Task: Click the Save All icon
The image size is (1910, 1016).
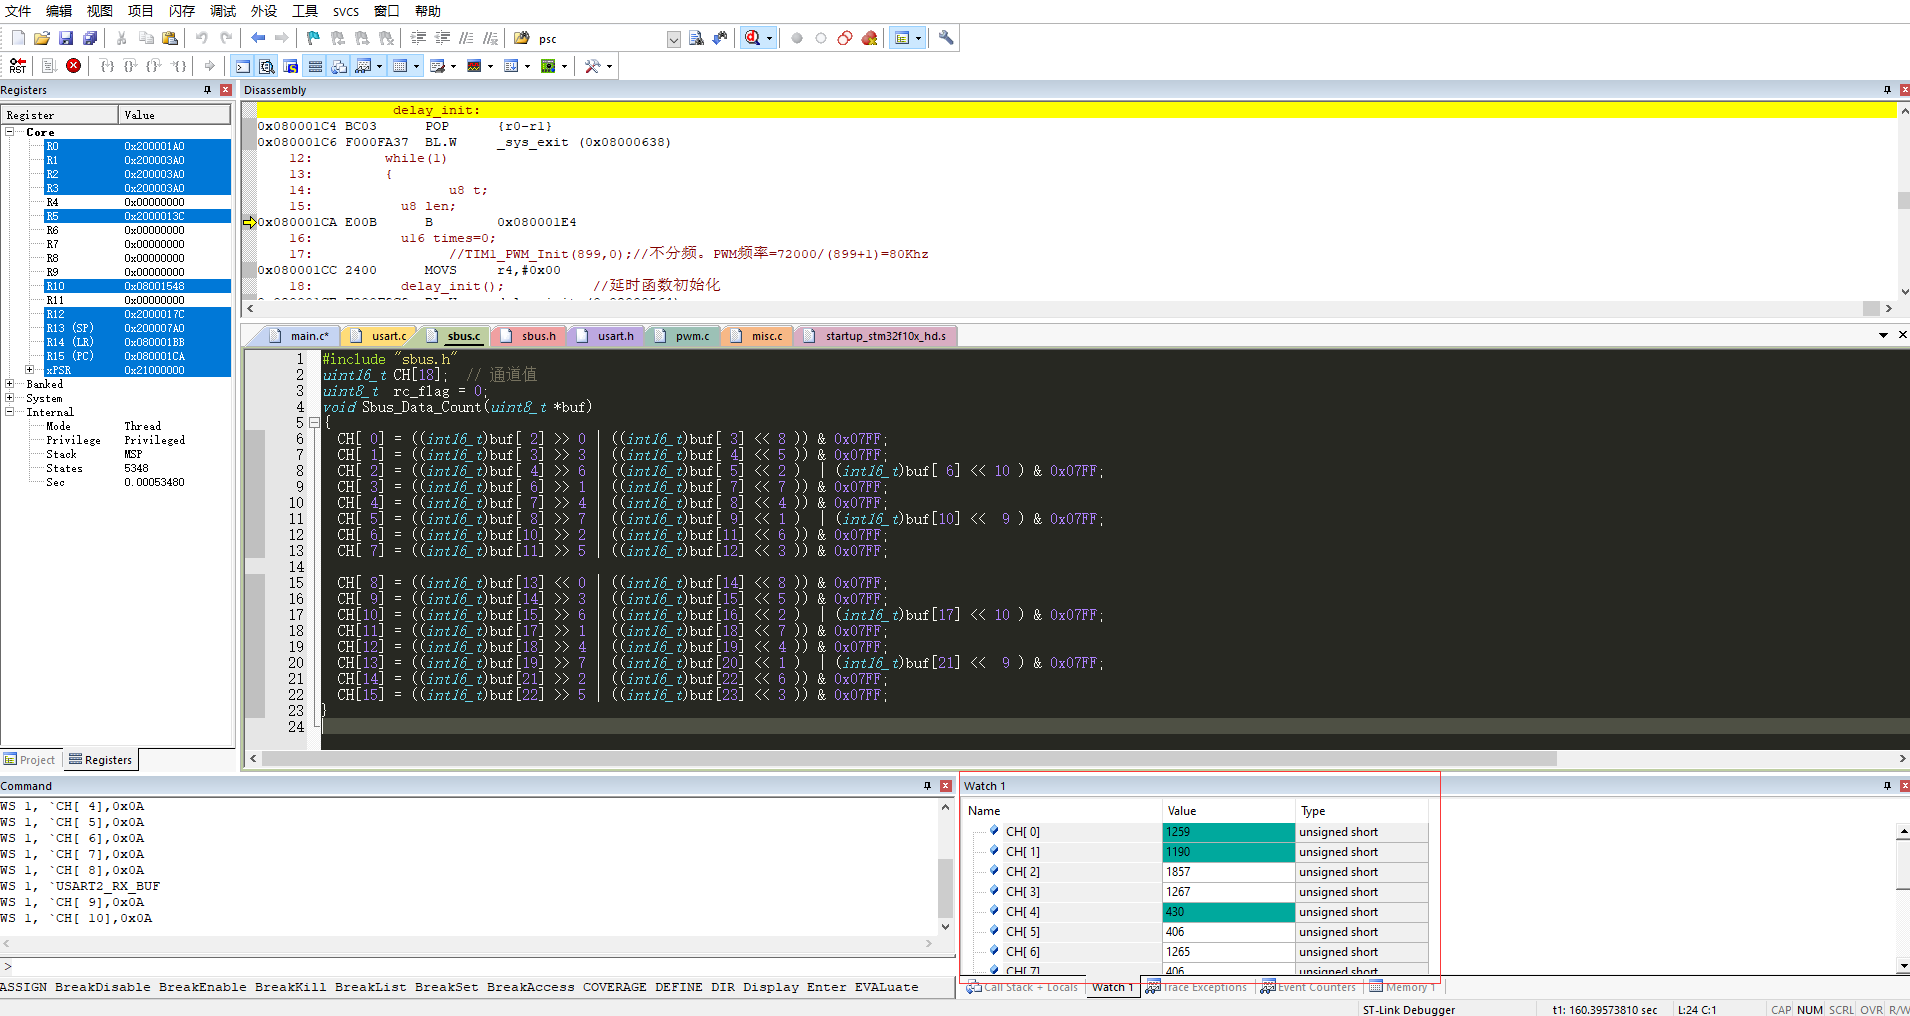Action: (90, 38)
